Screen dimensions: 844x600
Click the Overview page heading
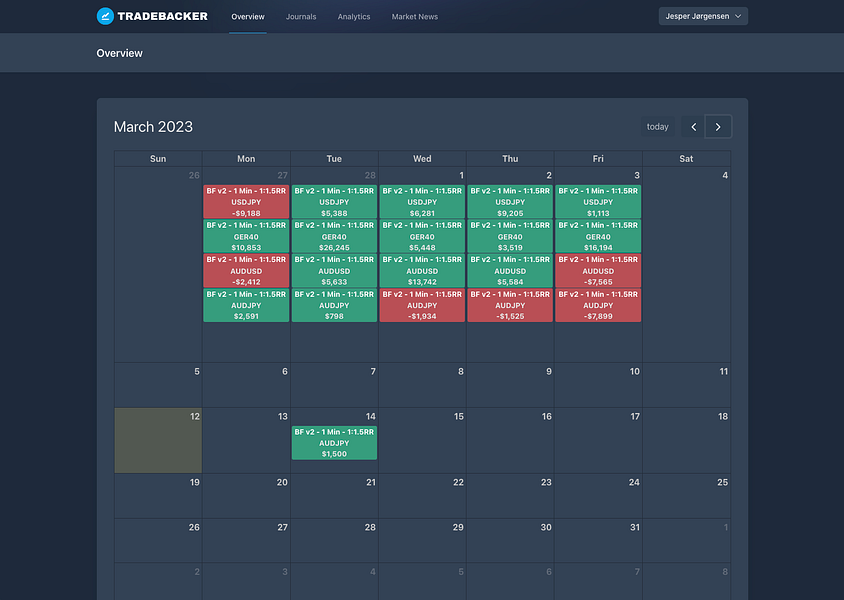119,53
